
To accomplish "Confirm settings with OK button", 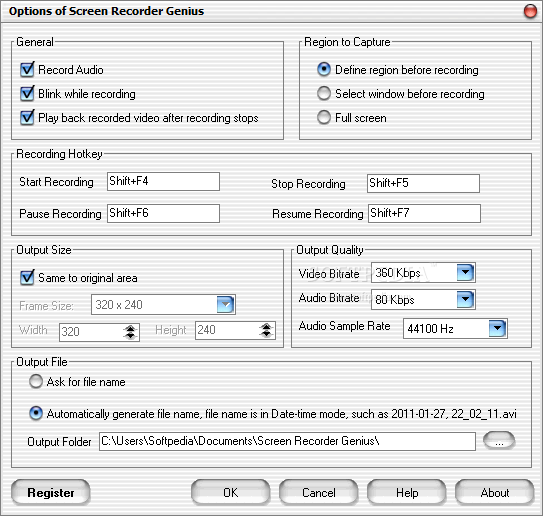I will [x=231, y=492].
